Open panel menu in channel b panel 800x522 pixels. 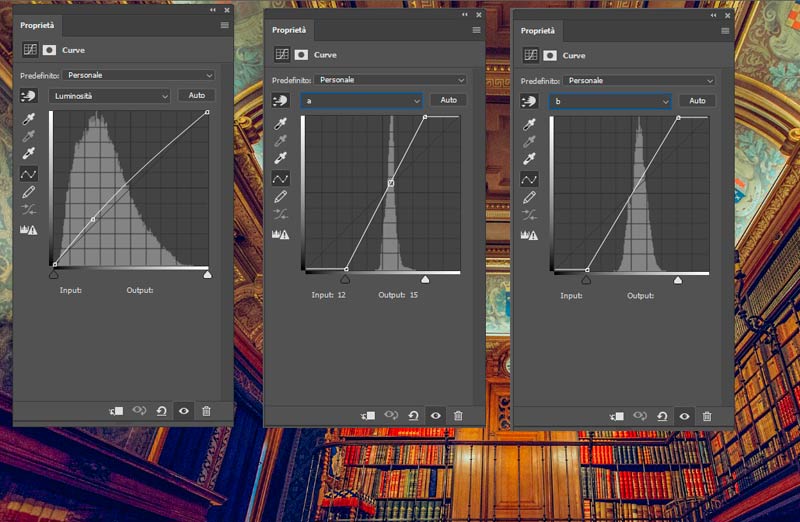[725, 31]
